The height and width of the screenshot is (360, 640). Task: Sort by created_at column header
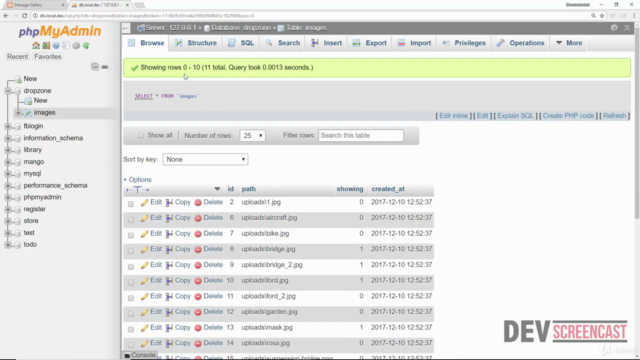388,189
